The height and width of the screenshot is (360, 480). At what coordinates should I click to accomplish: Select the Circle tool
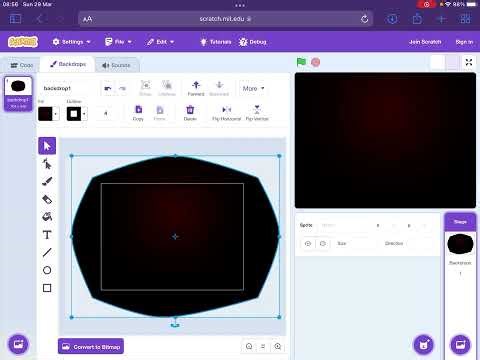tap(47, 270)
